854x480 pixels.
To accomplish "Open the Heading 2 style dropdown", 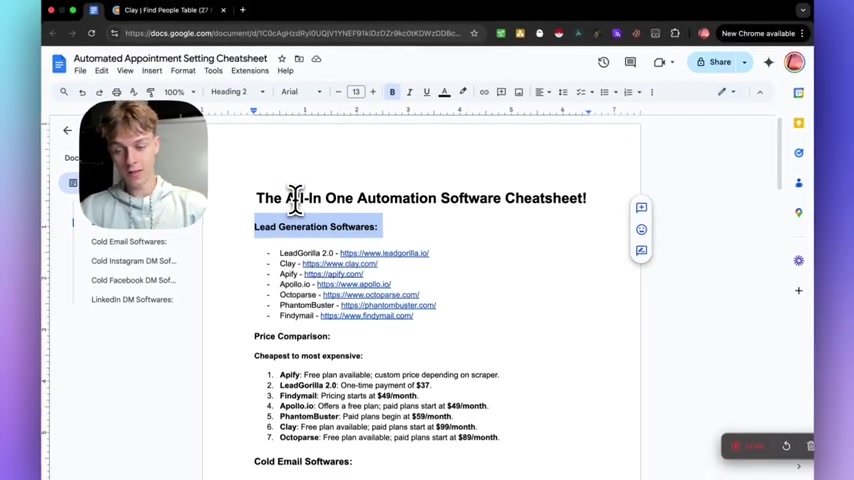I will click(237, 92).
